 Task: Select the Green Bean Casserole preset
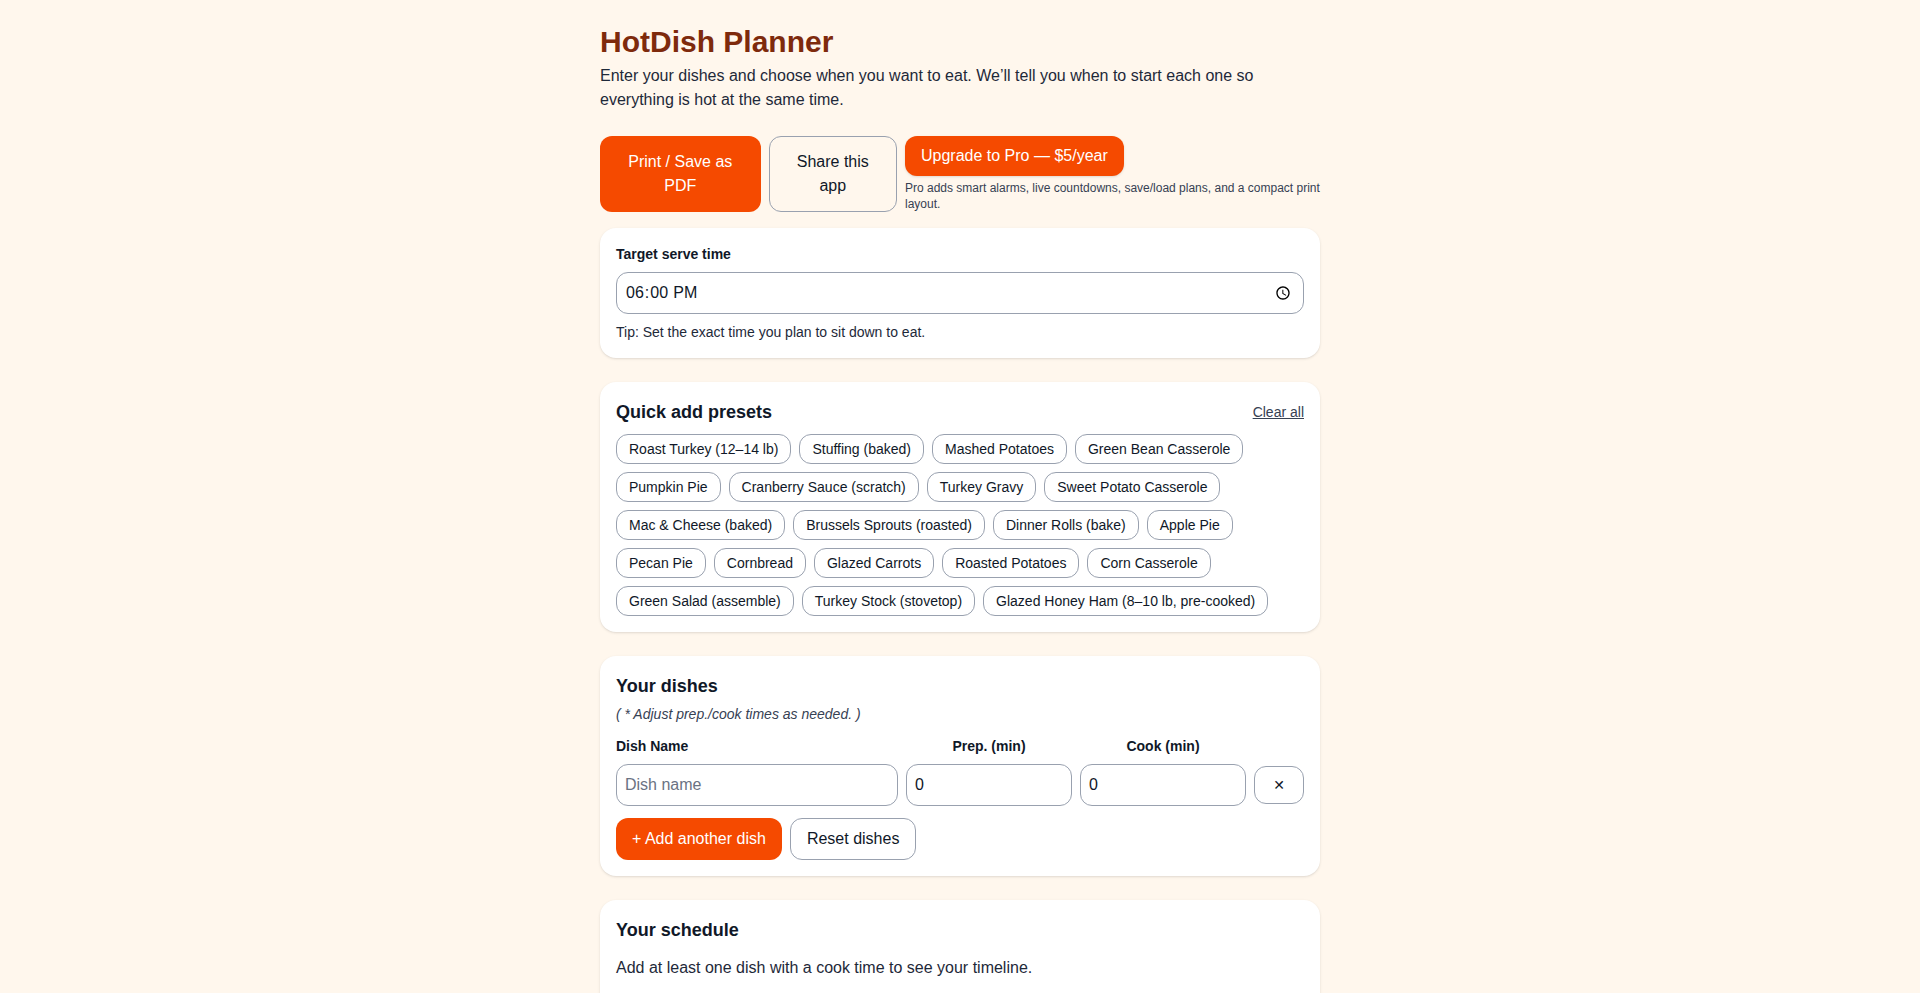[x=1158, y=449]
